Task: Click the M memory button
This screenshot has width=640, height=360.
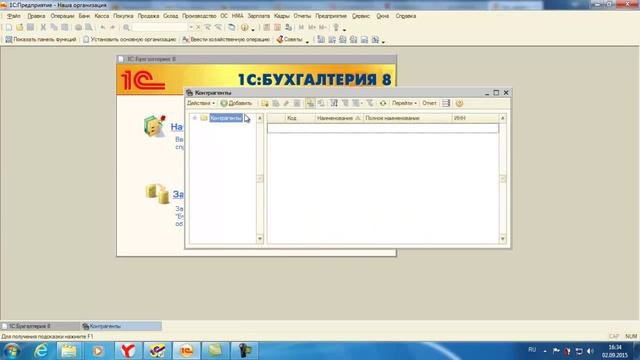Action: (301, 27)
